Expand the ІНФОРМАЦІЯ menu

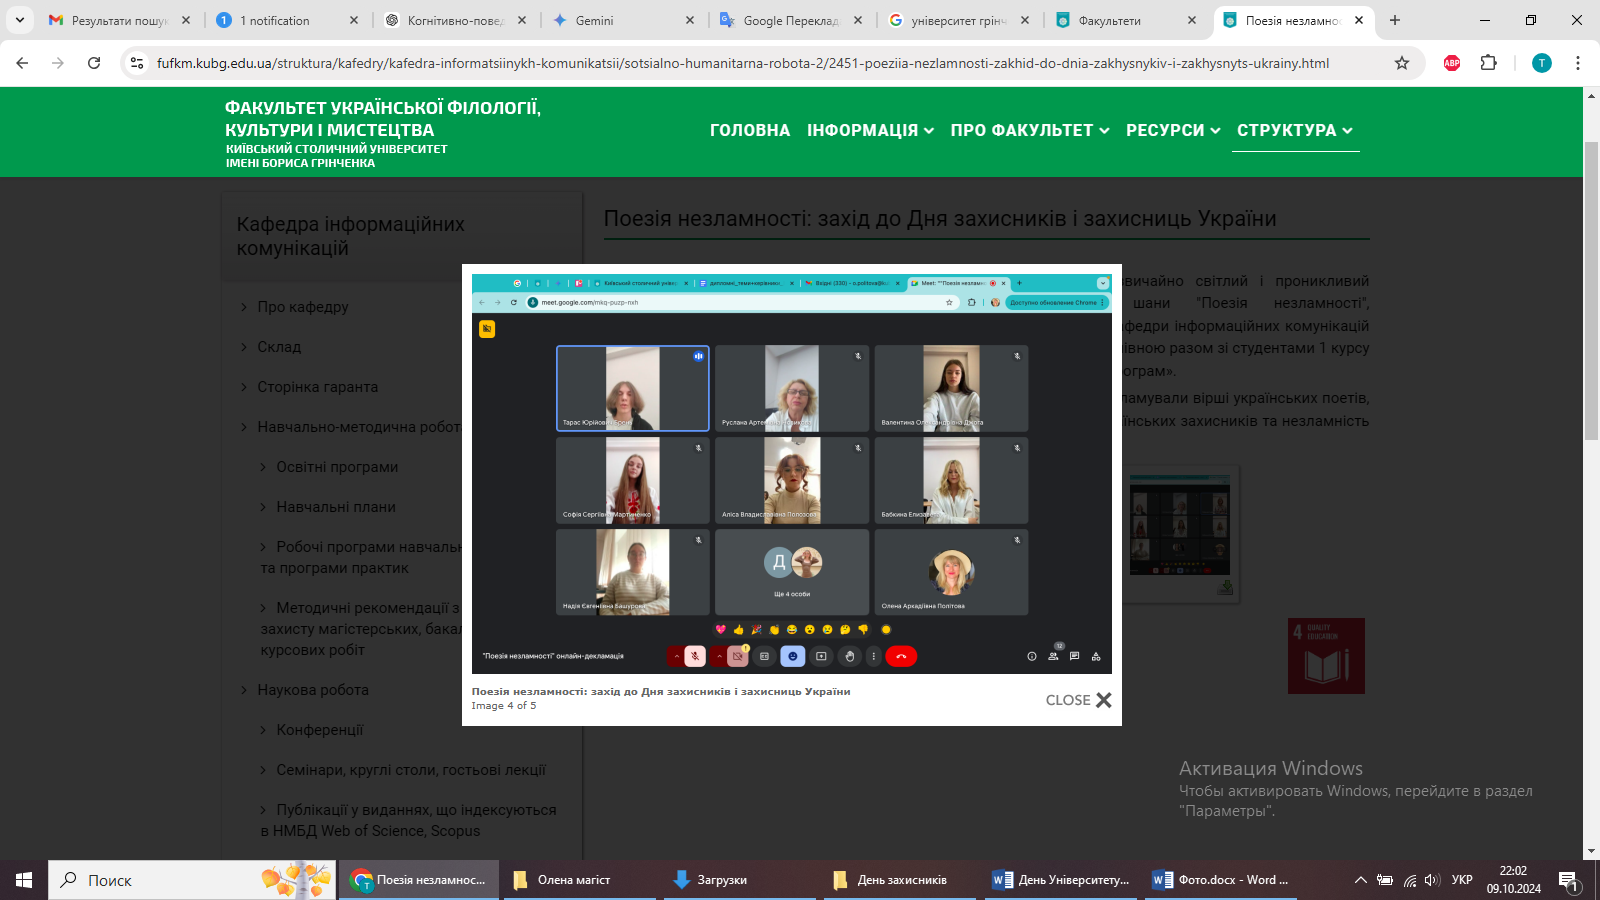coord(870,130)
